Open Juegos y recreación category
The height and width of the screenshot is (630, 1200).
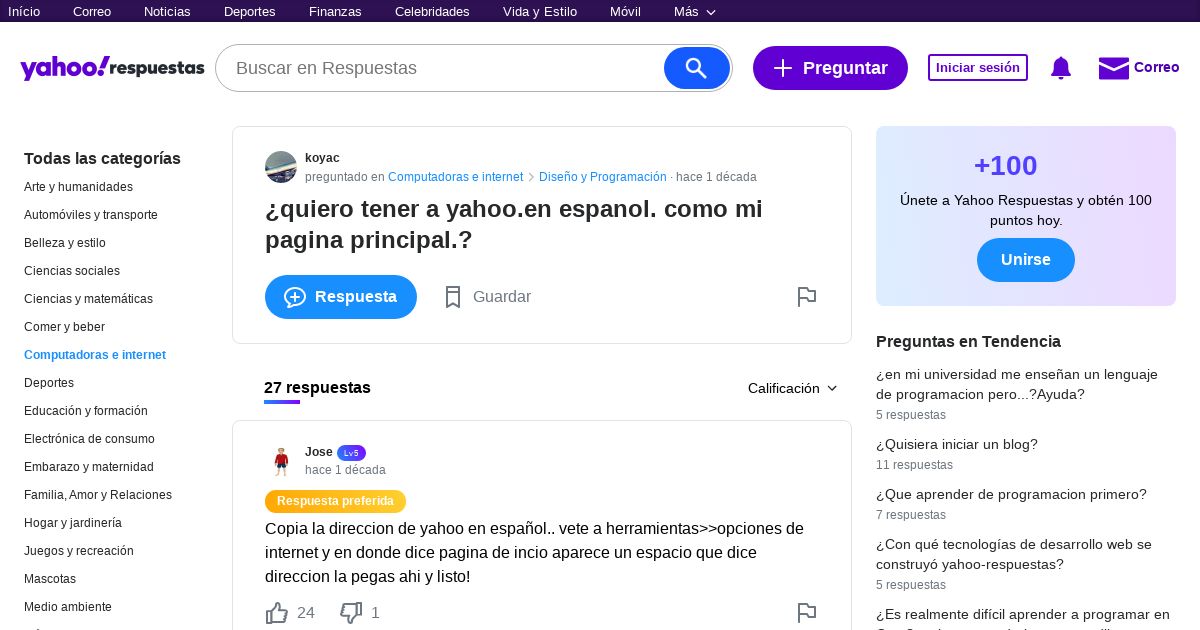79,551
